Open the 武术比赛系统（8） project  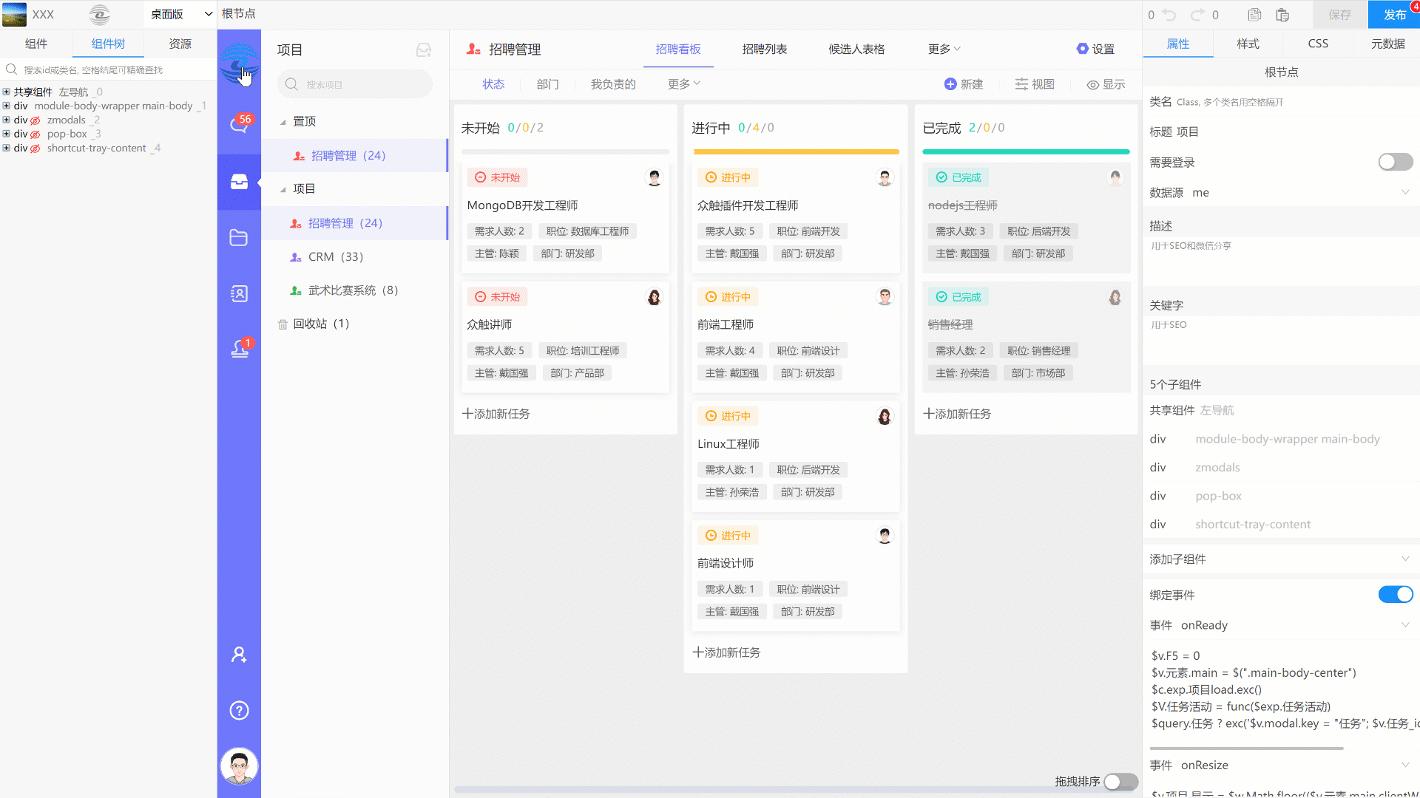tap(355, 290)
